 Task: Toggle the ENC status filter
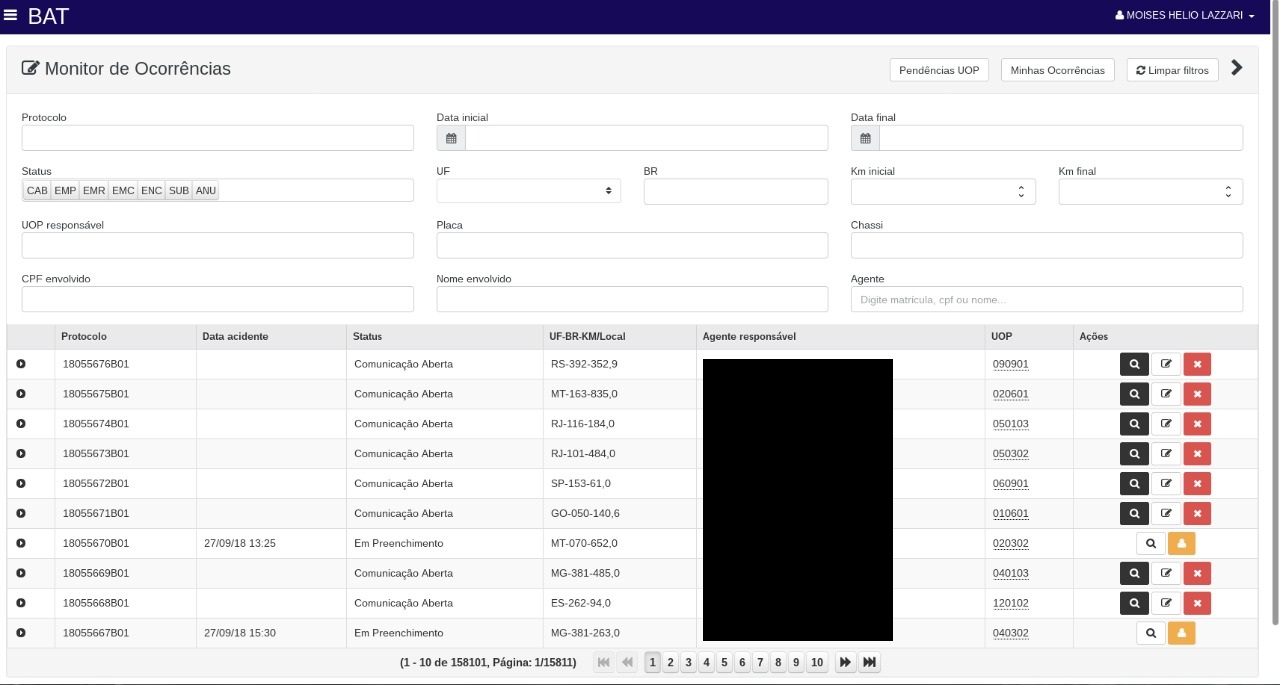[151, 190]
